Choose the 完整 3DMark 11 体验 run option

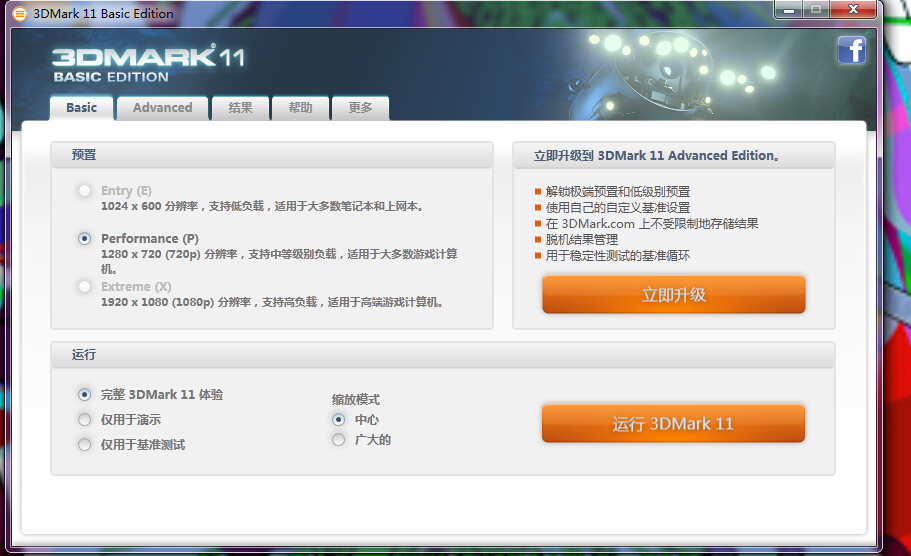85,394
